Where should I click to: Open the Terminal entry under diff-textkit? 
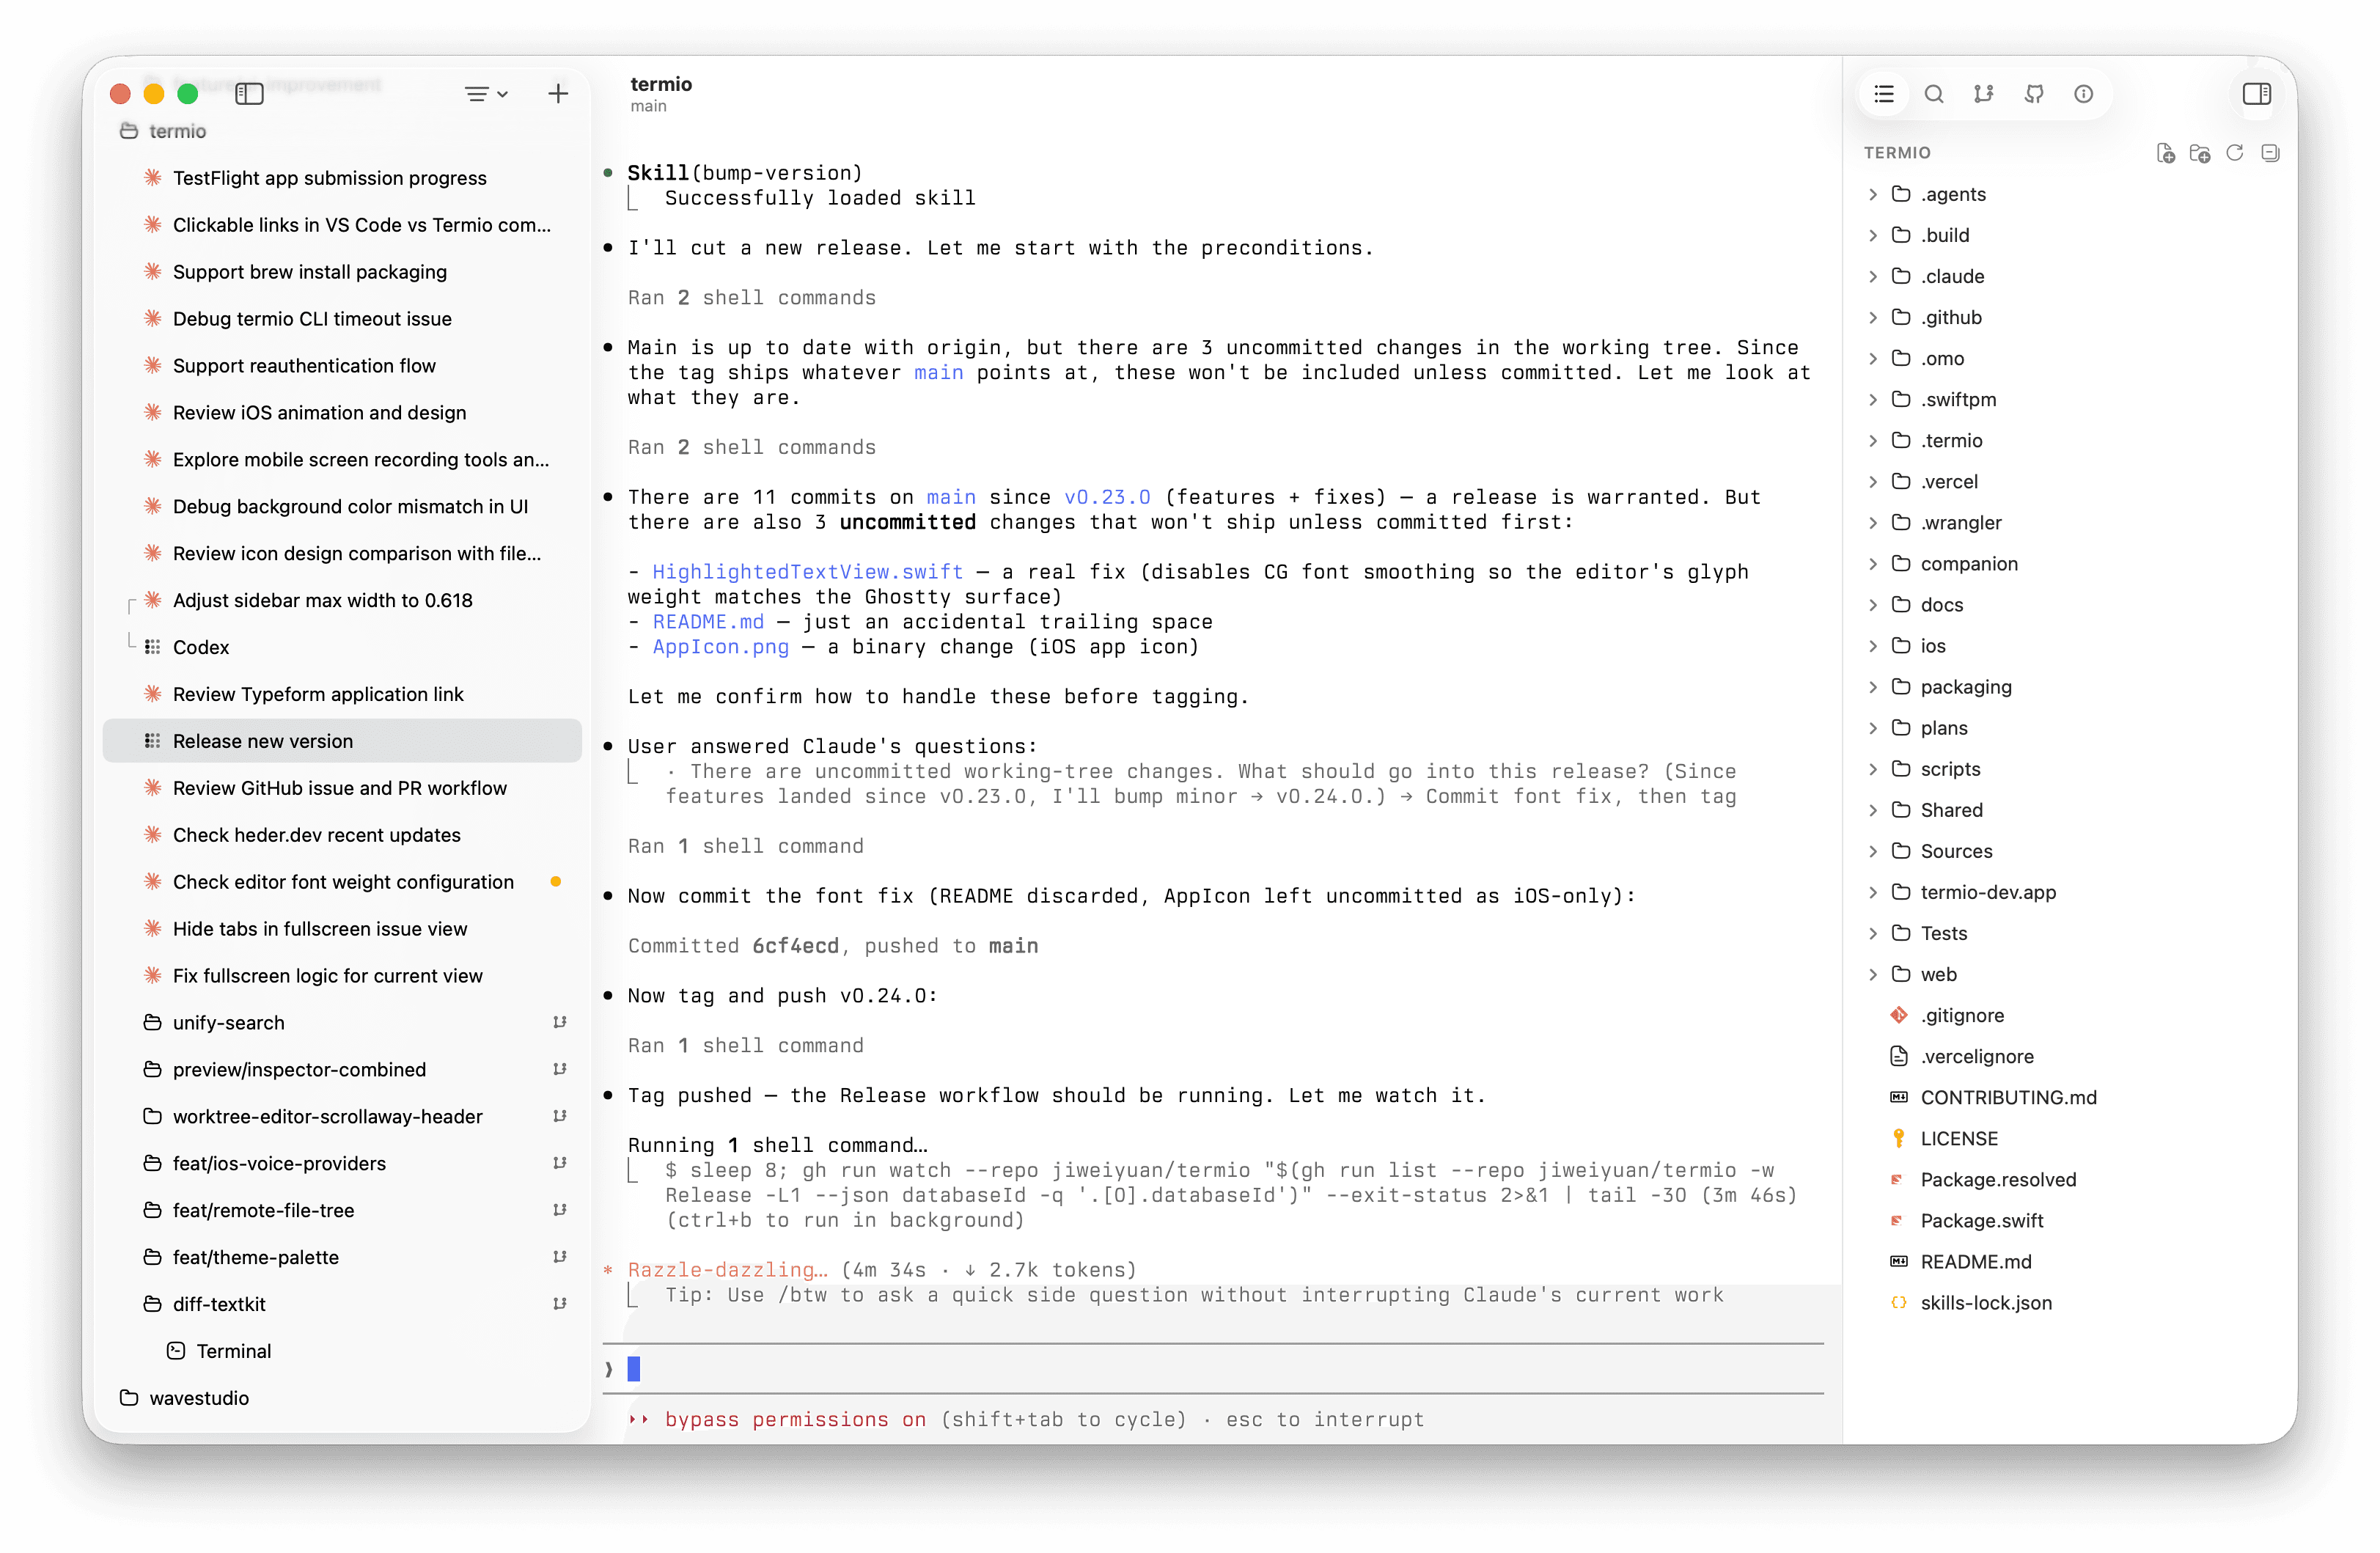coord(342,1351)
